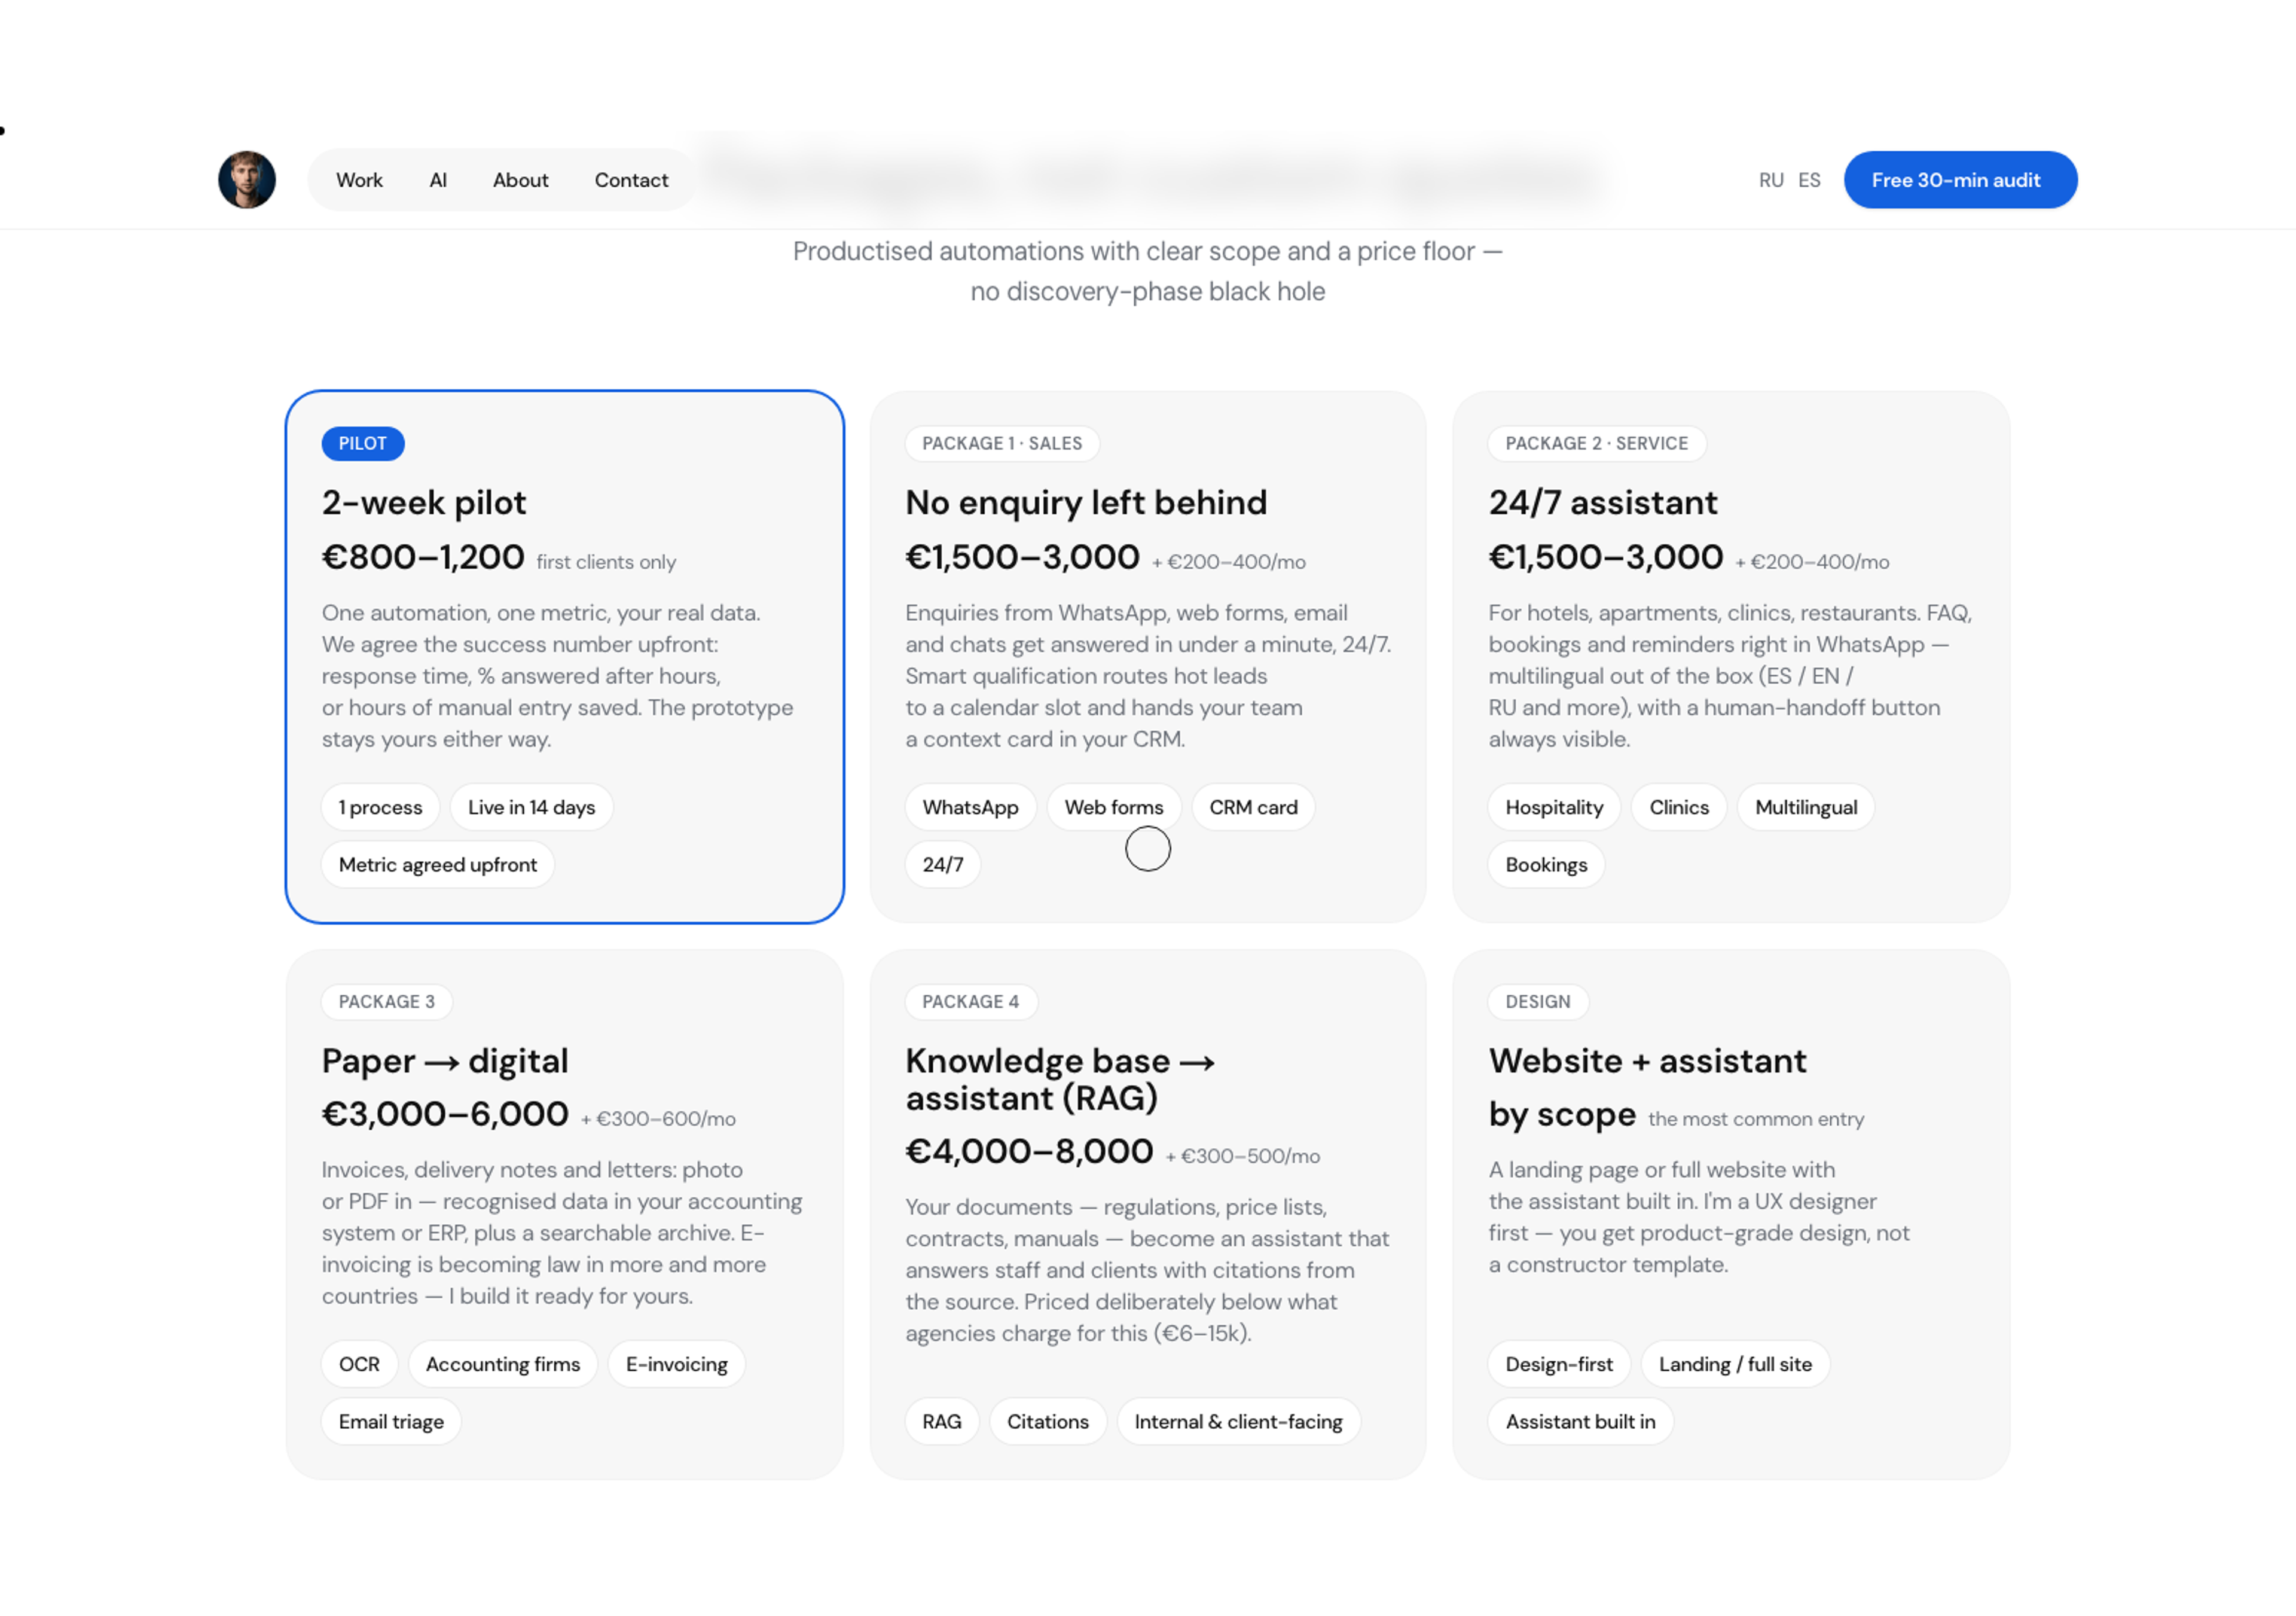This screenshot has height=1616, width=2296.
Task: Book the Free 30-min audit
Action: click(x=1960, y=180)
